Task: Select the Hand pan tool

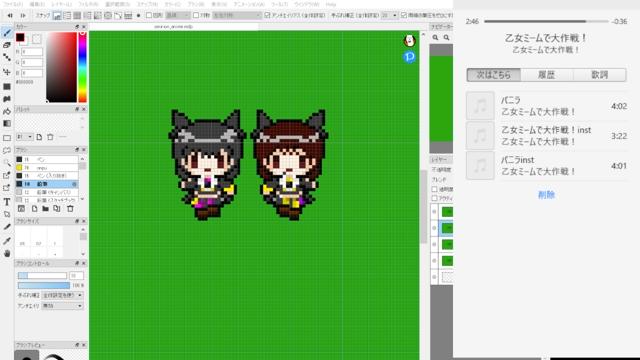Action: (x=7, y=253)
